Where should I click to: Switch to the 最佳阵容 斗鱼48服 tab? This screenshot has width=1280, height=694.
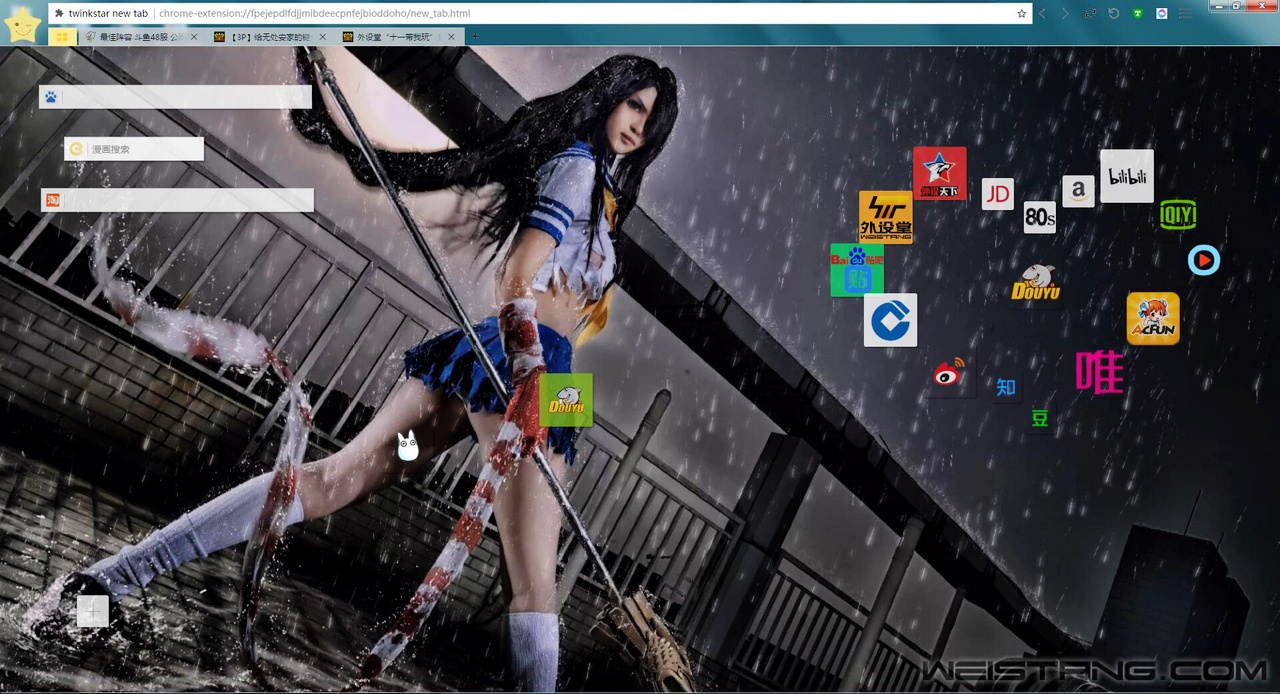[x=141, y=37]
